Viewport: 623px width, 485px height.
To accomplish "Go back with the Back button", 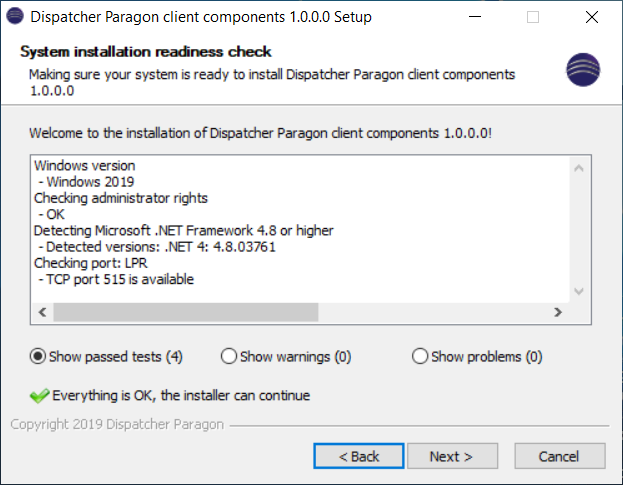I will (x=358, y=457).
